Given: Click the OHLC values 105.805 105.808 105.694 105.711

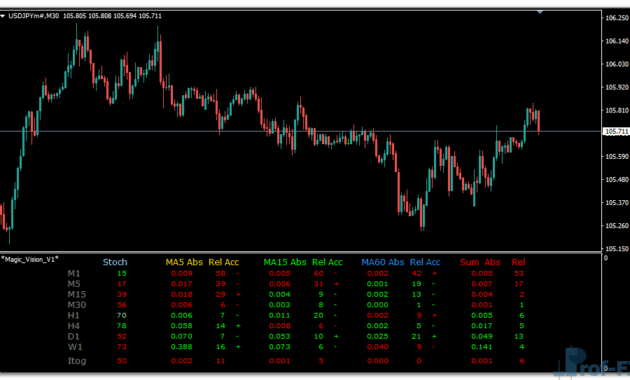Looking at the screenshot, I should click(x=112, y=16).
